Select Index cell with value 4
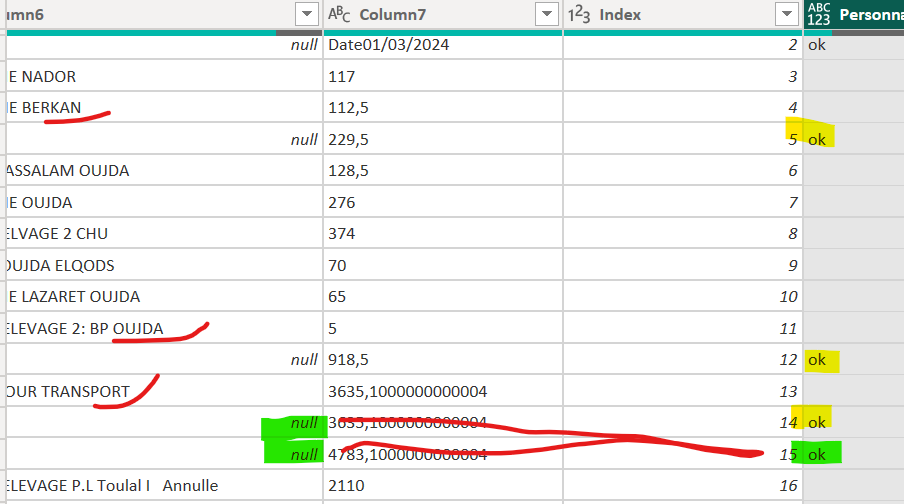Viewport: 904px width, 504px height. 683,107
